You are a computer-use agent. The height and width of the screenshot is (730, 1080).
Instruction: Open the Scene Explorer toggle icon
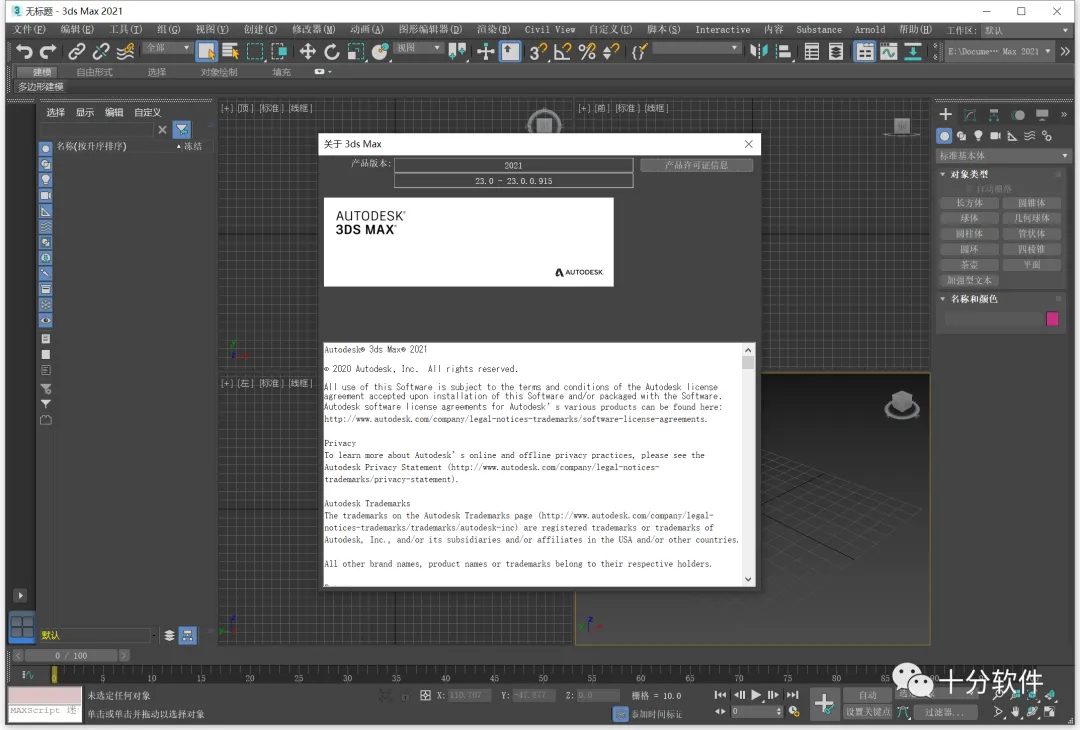(812, 52)
